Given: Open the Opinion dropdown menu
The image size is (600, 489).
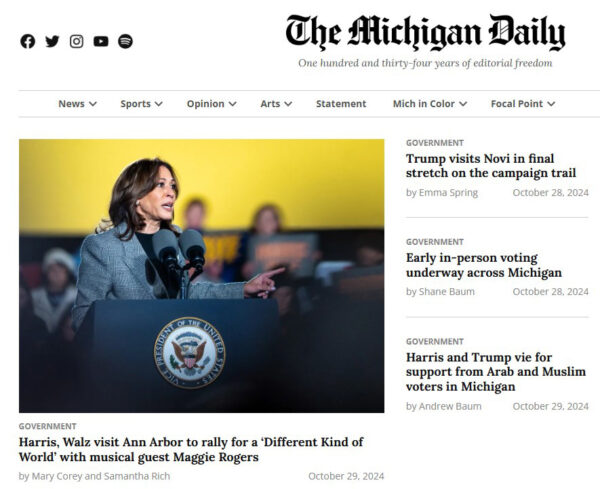Looking at the screenshot, I should 211,104.
